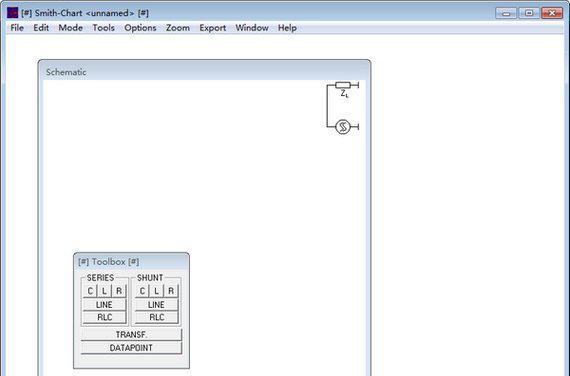Open the Mode menu

[71, 28]
